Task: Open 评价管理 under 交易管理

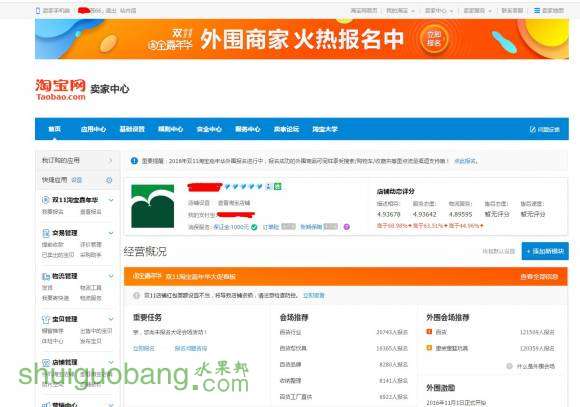Action: (91, 245)
